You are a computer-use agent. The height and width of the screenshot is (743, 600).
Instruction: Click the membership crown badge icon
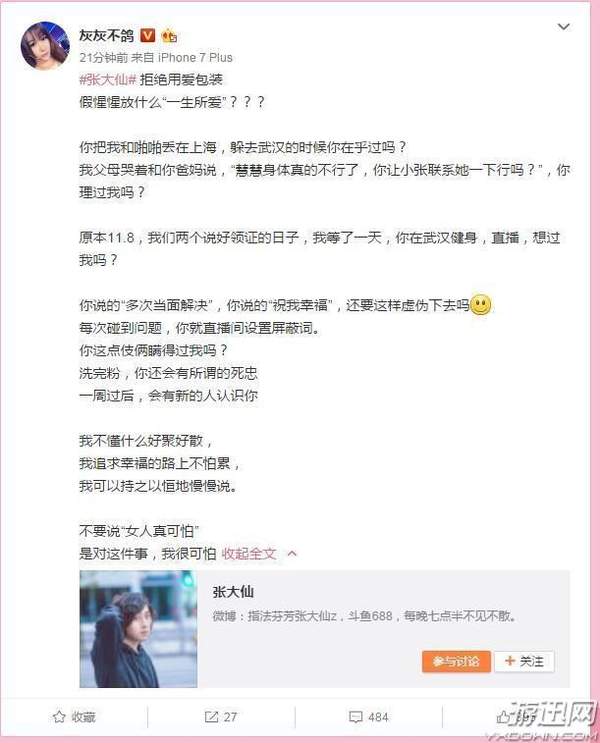pos(169,36)
